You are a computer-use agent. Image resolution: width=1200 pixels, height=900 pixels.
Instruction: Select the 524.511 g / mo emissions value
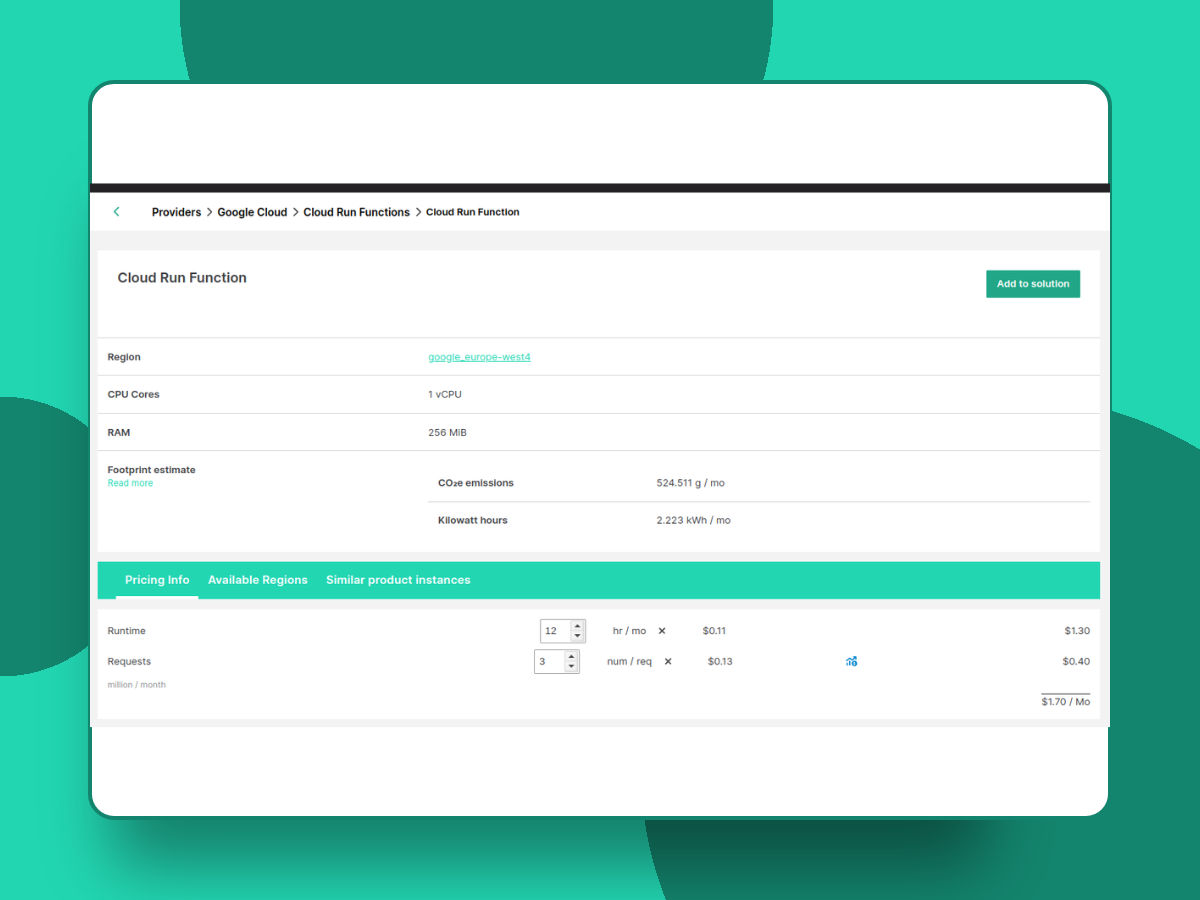pos(691,483)
